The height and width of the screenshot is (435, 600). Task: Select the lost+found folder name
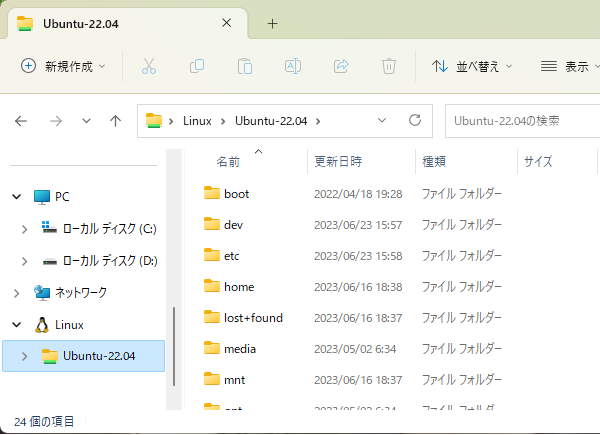coord(253,318)
